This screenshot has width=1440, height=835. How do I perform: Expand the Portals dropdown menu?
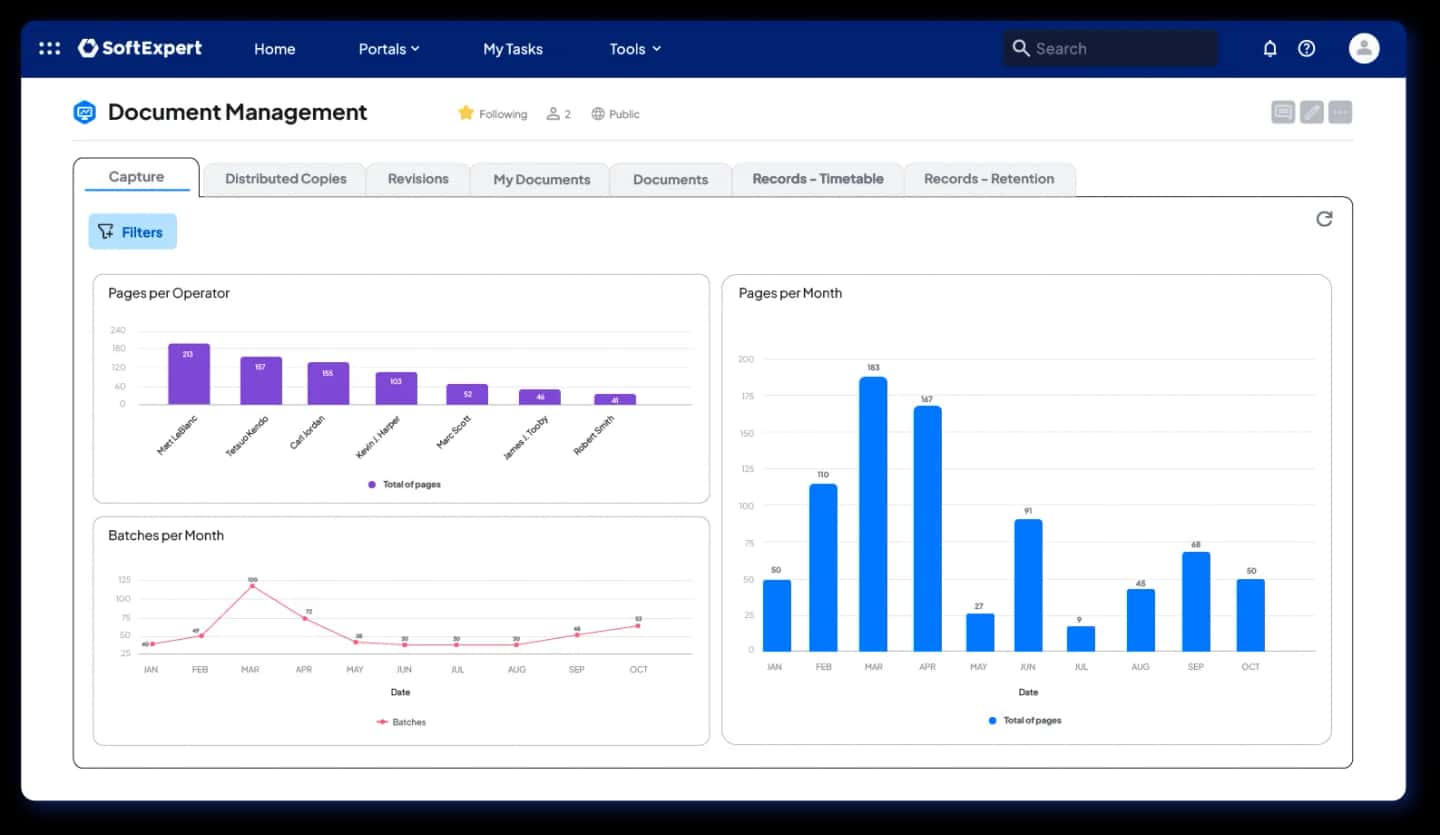(389, 49)
